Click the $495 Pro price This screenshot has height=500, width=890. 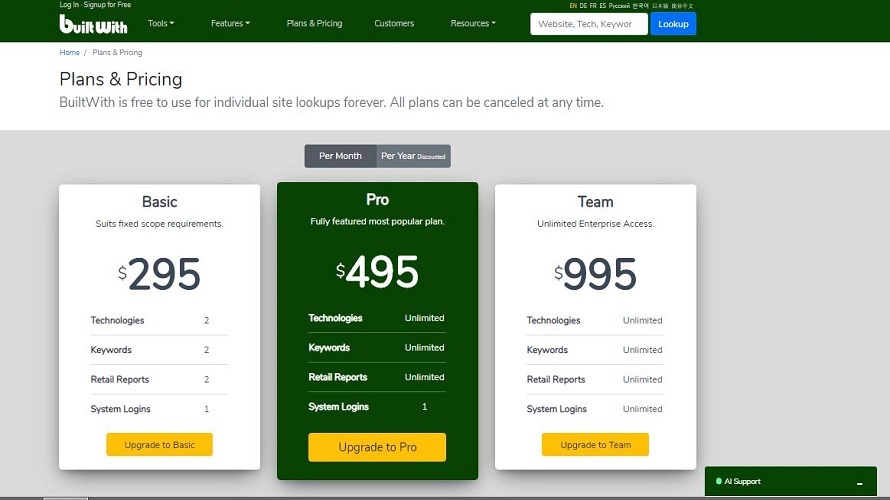click(377, 272)
